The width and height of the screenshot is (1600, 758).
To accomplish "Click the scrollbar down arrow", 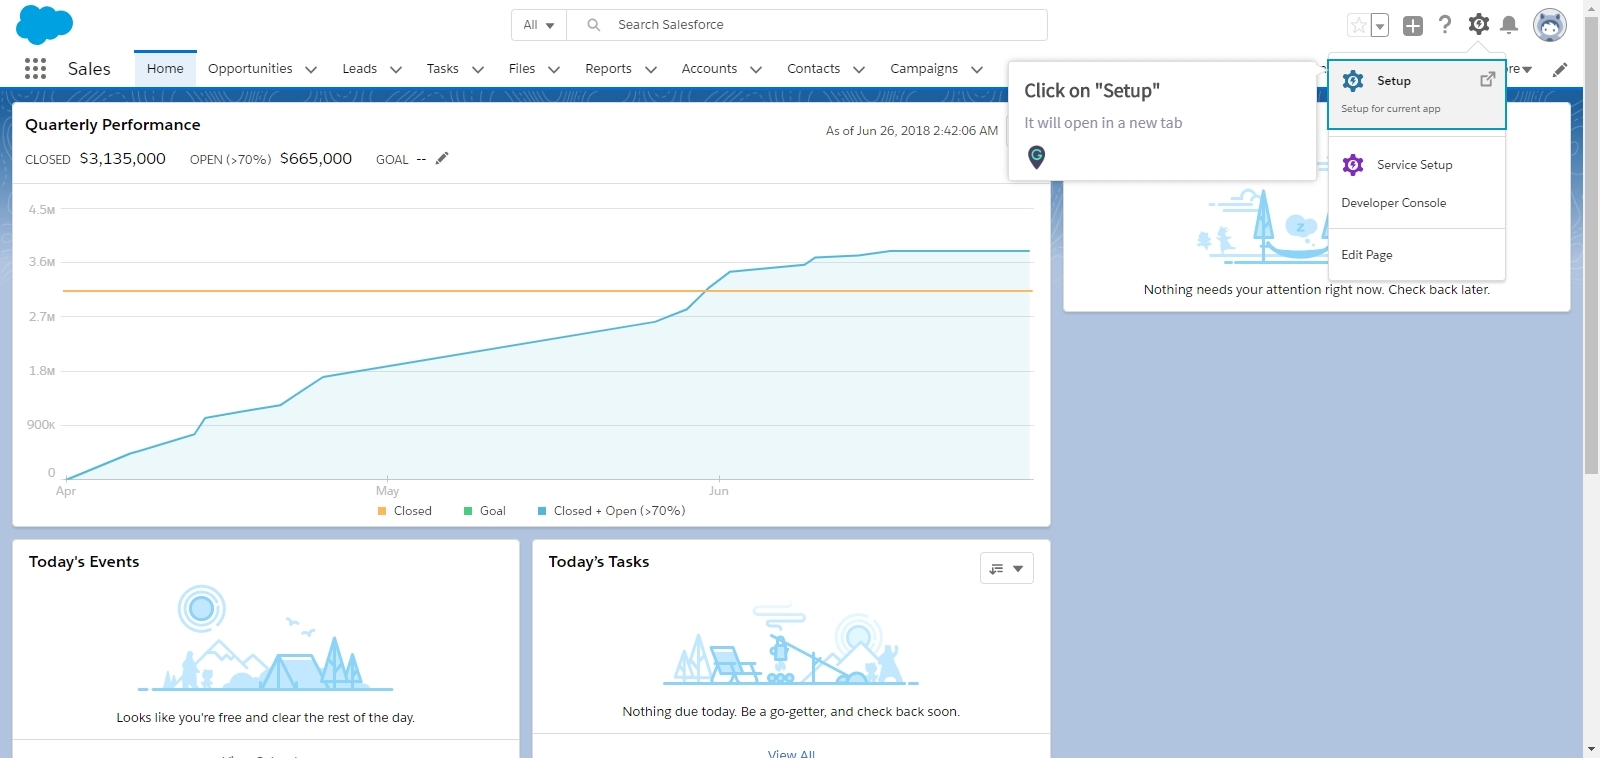I will pyautogui.click(x=1591, y=749).
